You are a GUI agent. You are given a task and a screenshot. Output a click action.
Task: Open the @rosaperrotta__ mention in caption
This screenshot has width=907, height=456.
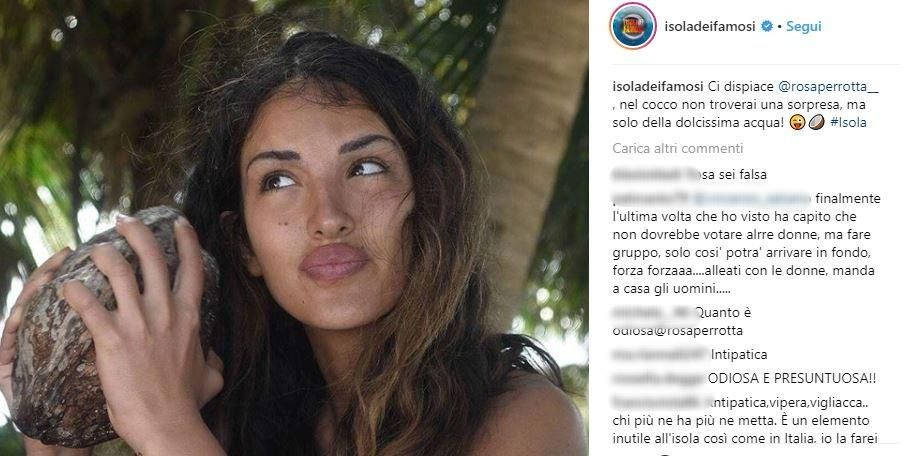(820, 87)
